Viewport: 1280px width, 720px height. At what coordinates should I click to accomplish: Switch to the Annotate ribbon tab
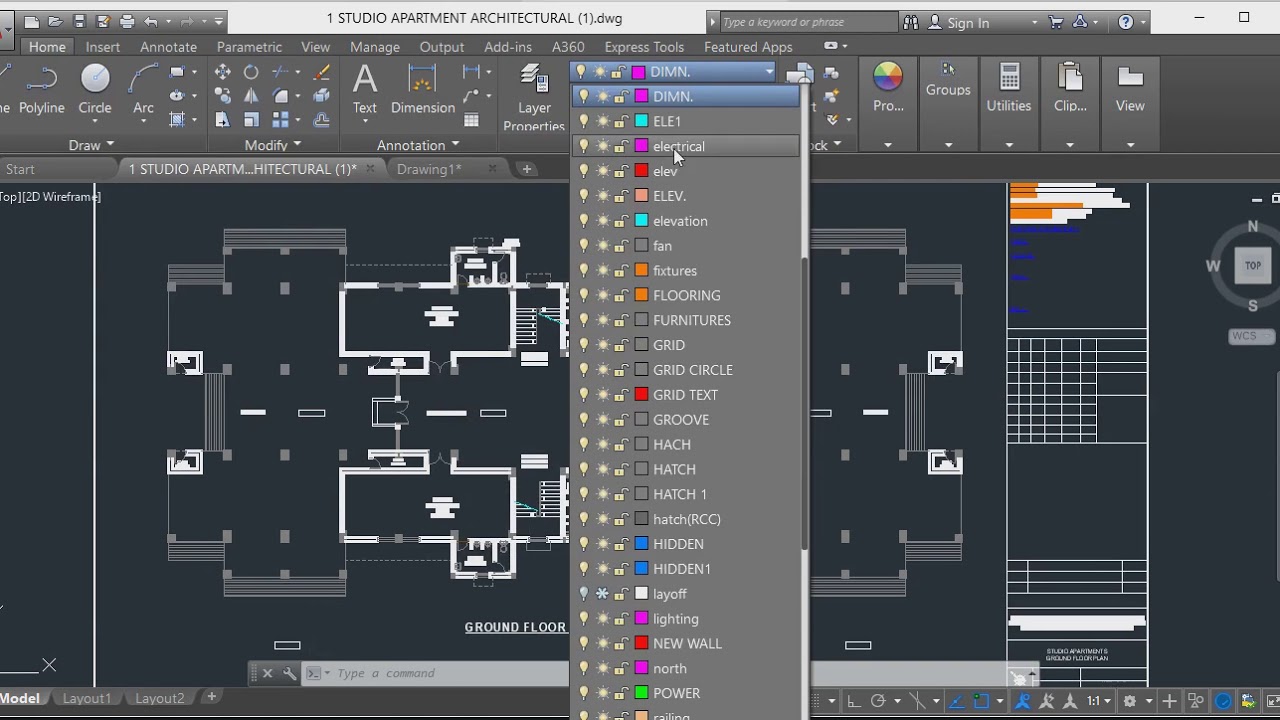point(168,47)
